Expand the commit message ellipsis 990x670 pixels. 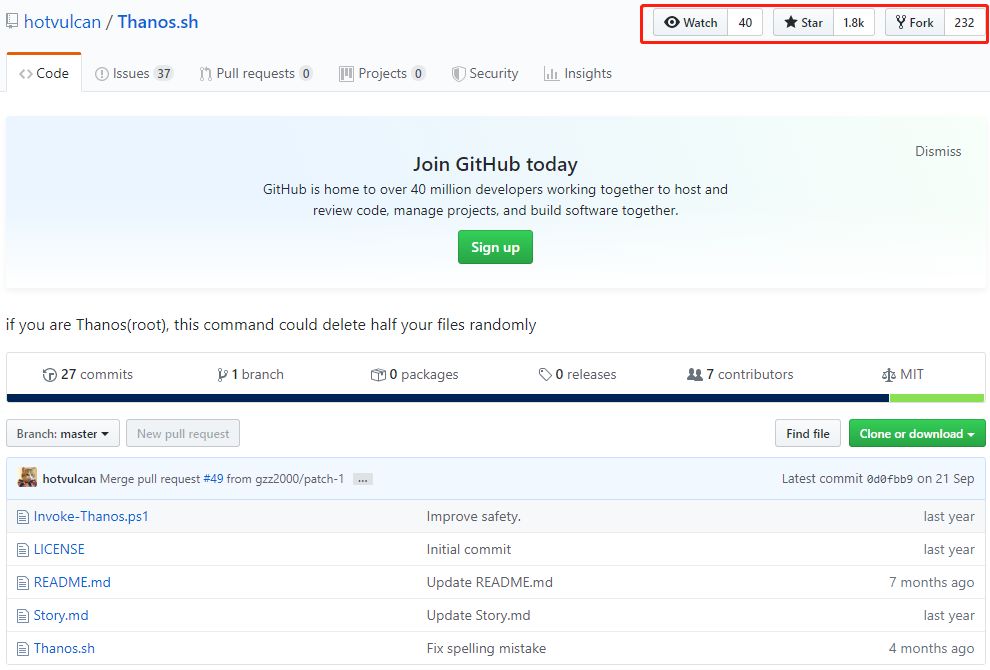point(362,479)
